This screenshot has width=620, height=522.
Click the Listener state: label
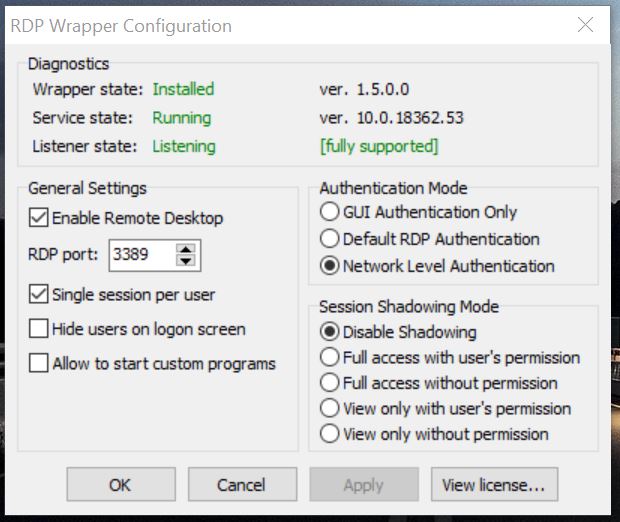click(x=85, y=146)
